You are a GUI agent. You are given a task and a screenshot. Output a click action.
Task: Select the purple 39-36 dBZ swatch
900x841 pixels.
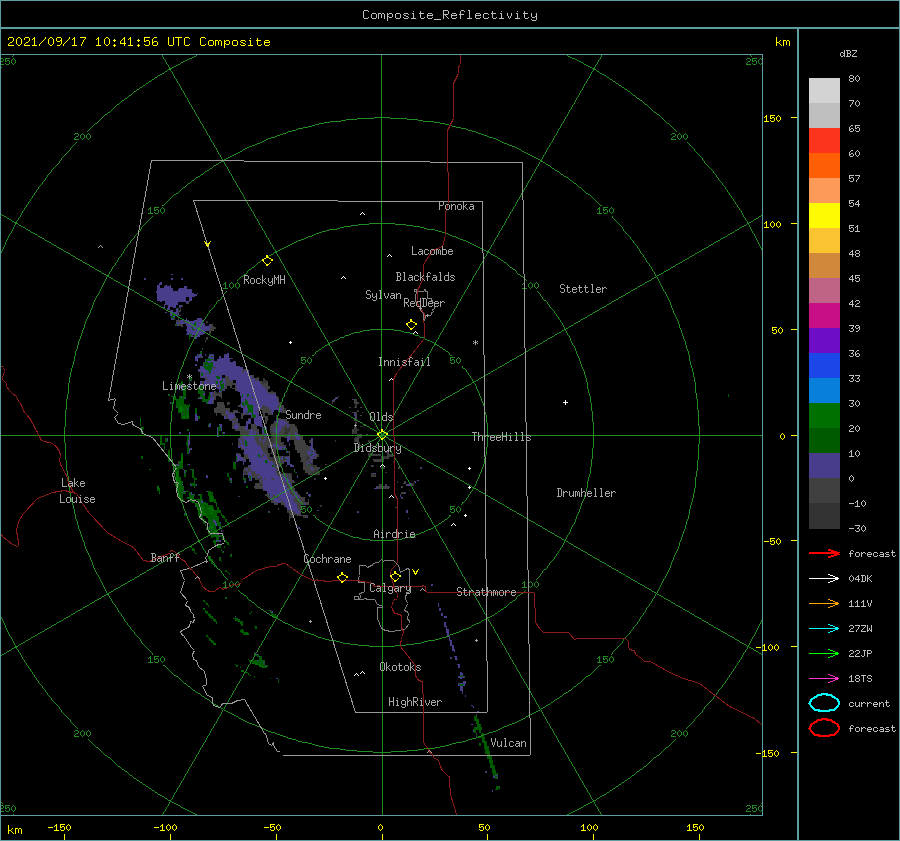[824, 341]
